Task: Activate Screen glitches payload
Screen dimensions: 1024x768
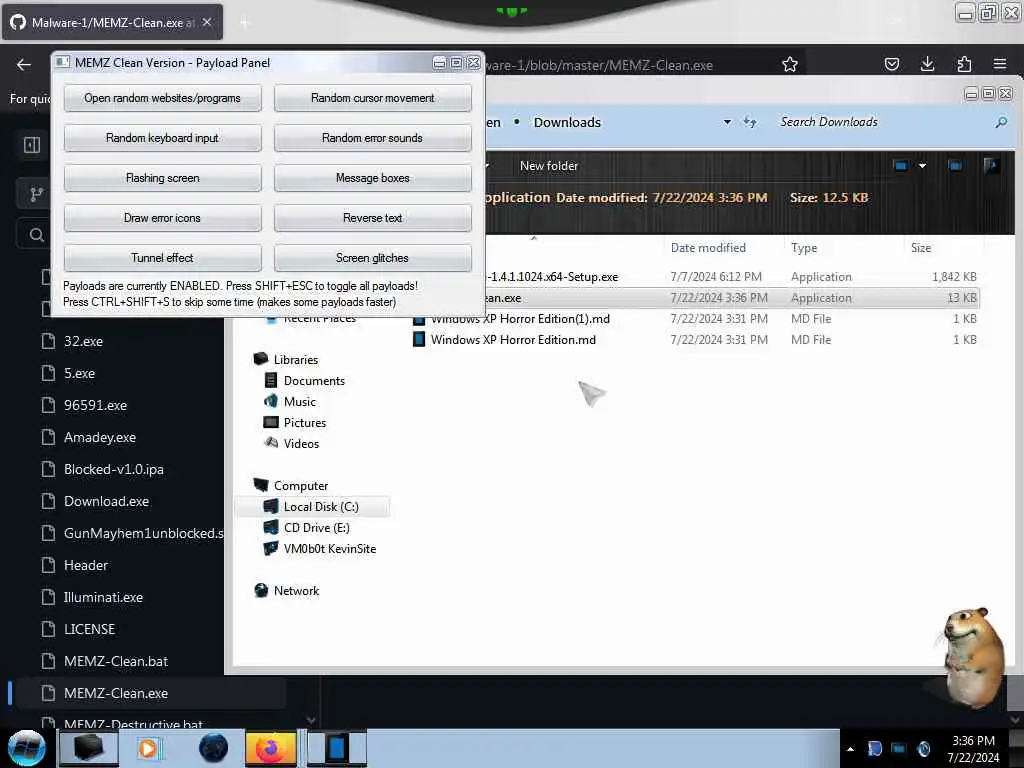Action: [x=372, y=258]
